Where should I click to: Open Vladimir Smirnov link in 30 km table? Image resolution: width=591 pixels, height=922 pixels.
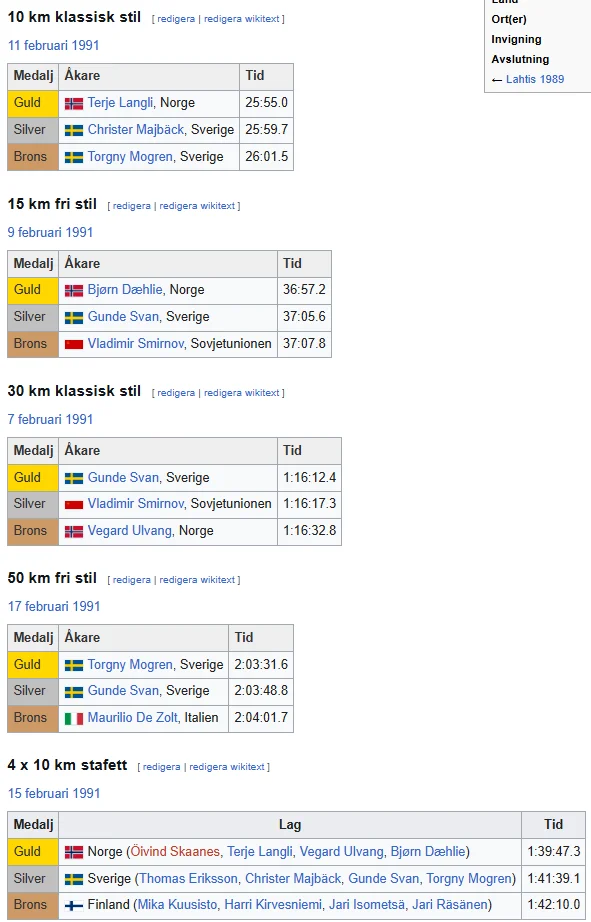[x=135, y=503]
